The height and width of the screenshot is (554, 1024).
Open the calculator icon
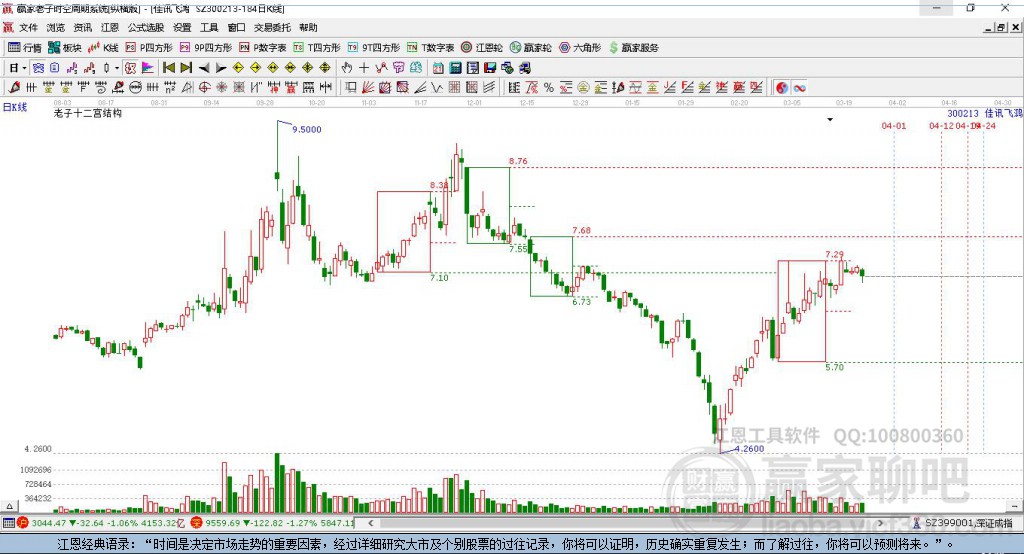456,68
